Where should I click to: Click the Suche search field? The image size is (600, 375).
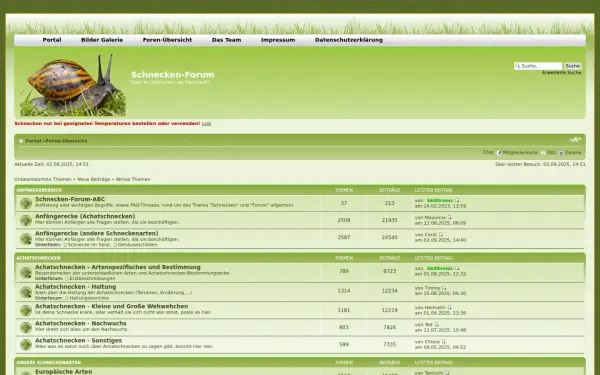(x=539, y=66)
